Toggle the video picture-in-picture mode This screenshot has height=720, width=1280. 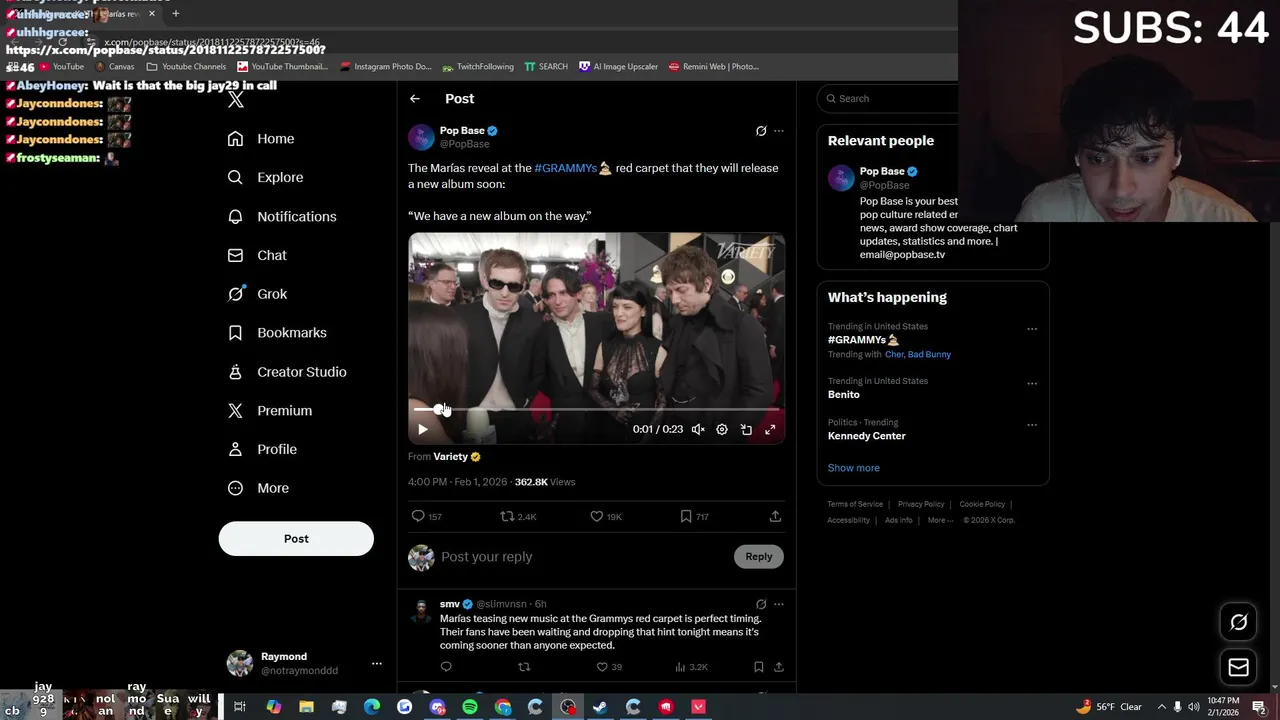click(746, 429)
